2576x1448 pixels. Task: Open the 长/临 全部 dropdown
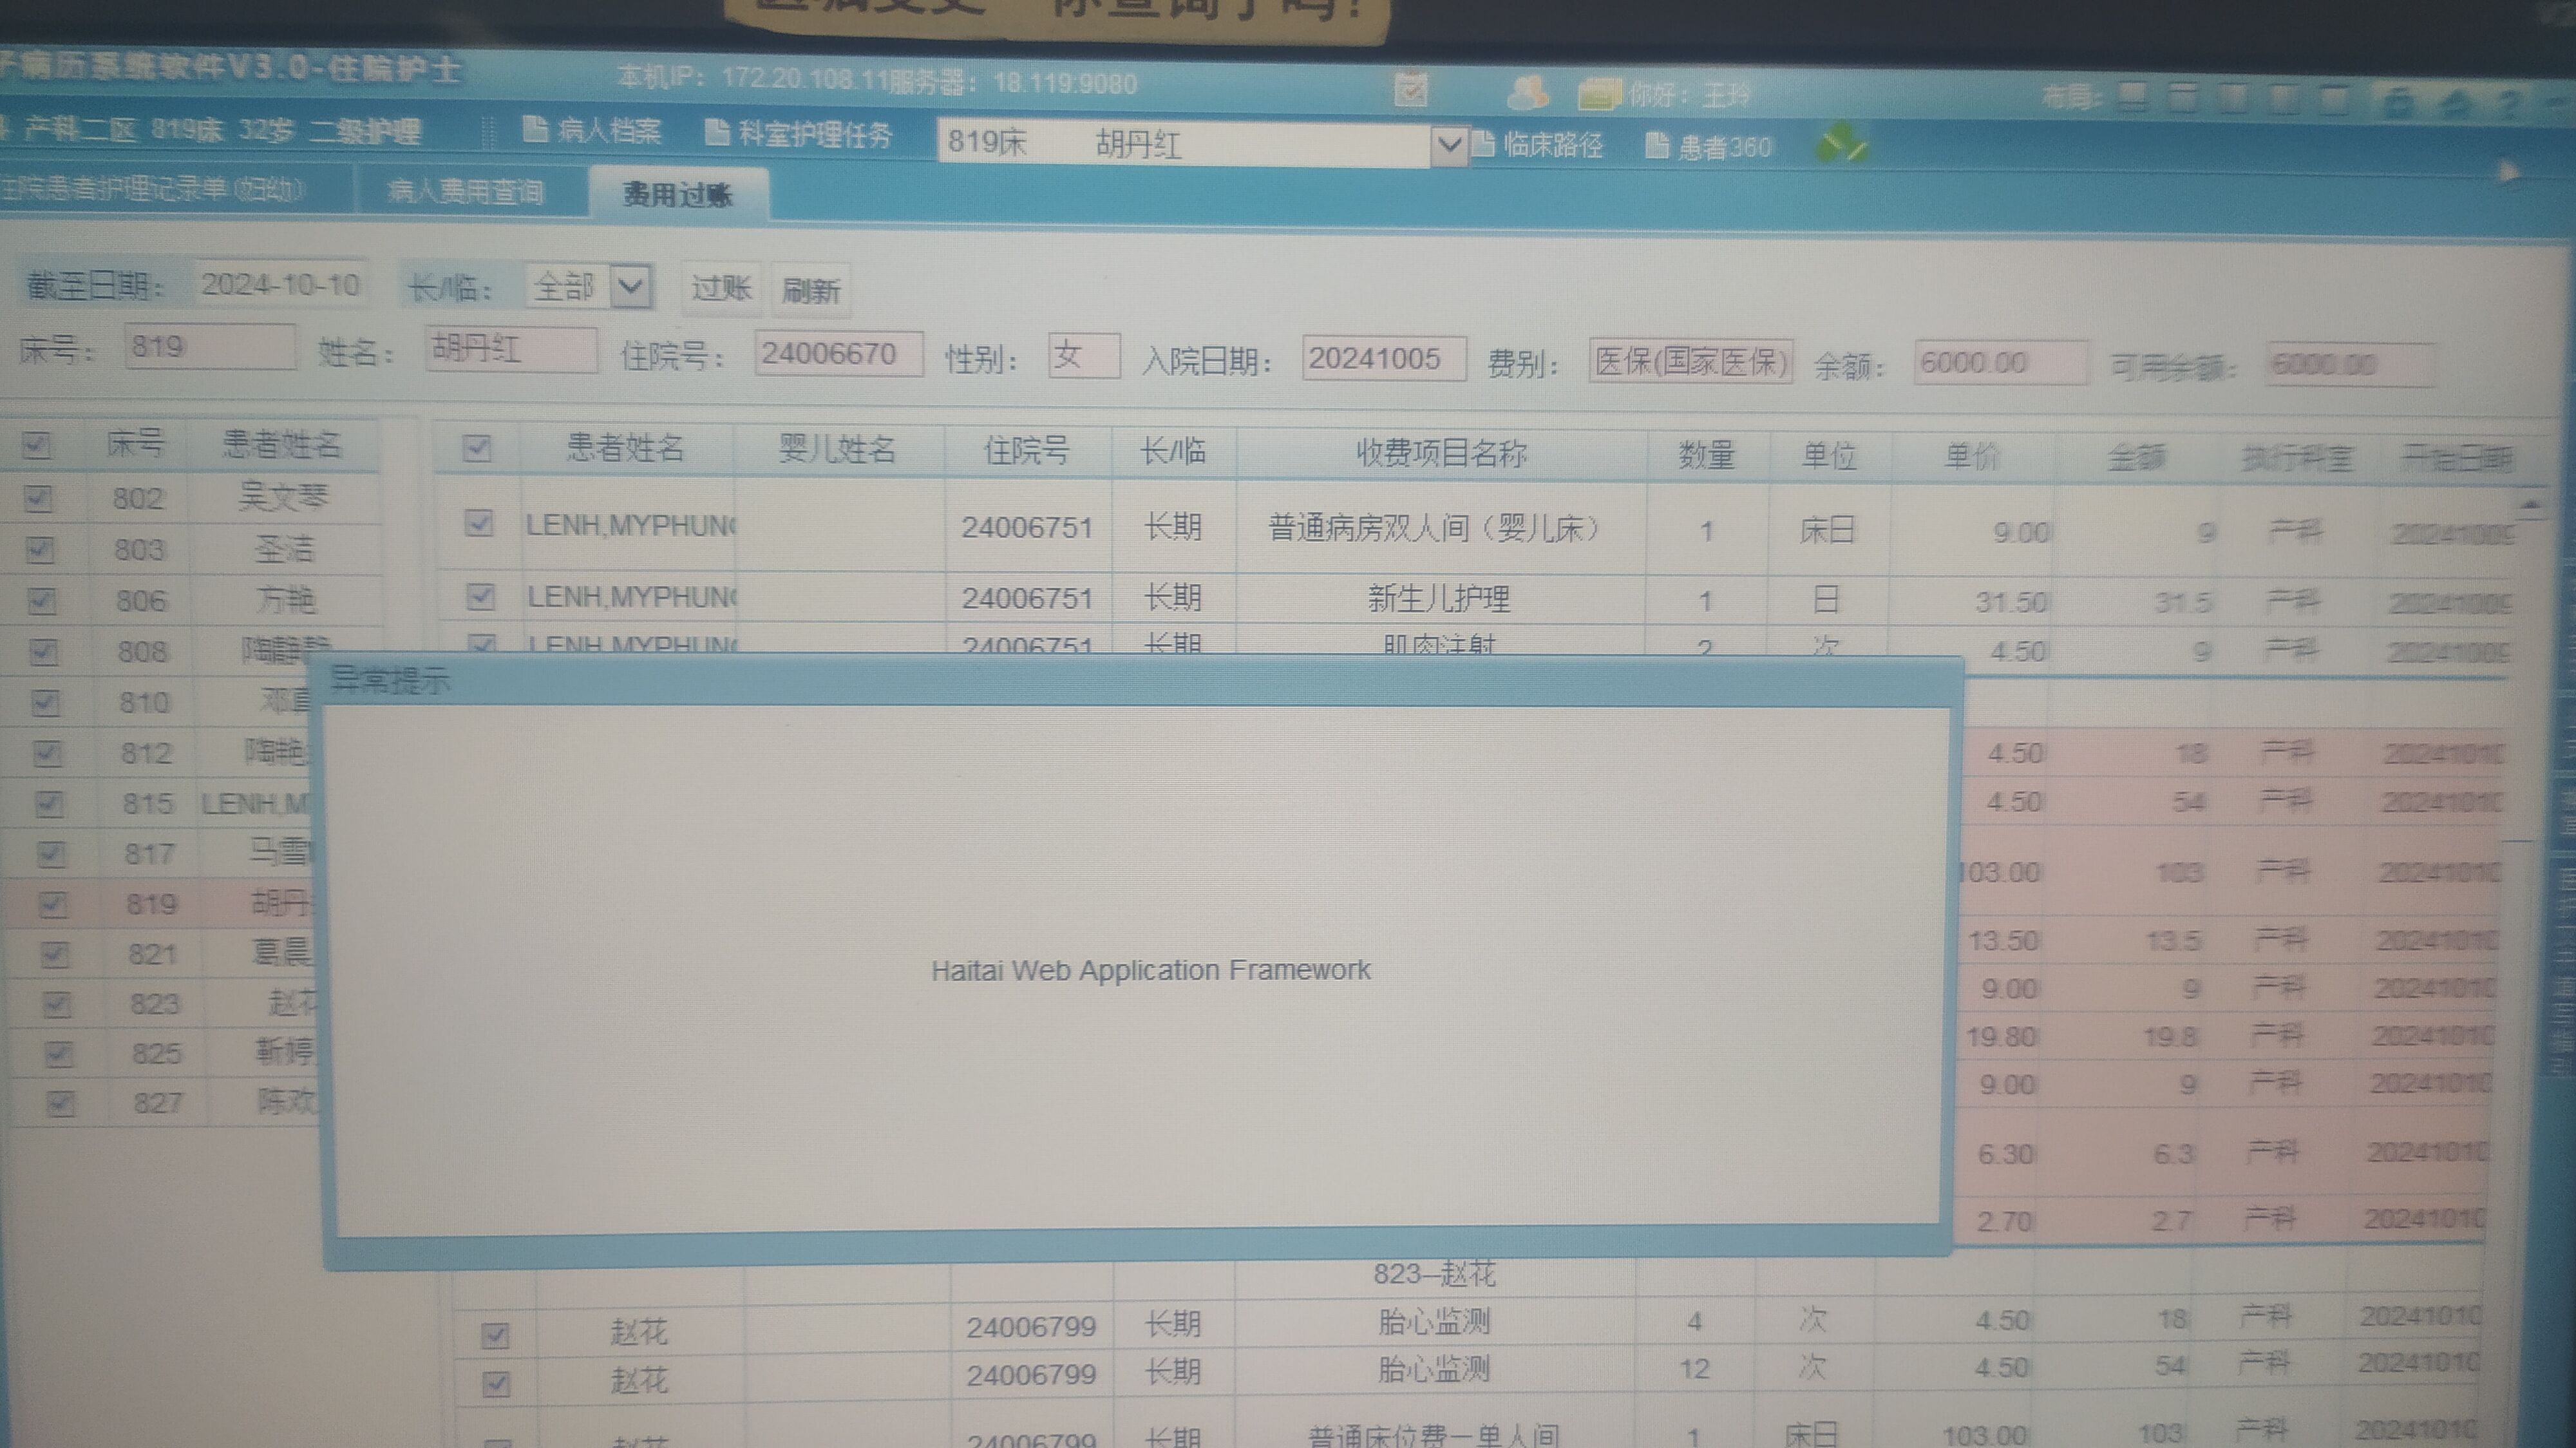point(631,288)
